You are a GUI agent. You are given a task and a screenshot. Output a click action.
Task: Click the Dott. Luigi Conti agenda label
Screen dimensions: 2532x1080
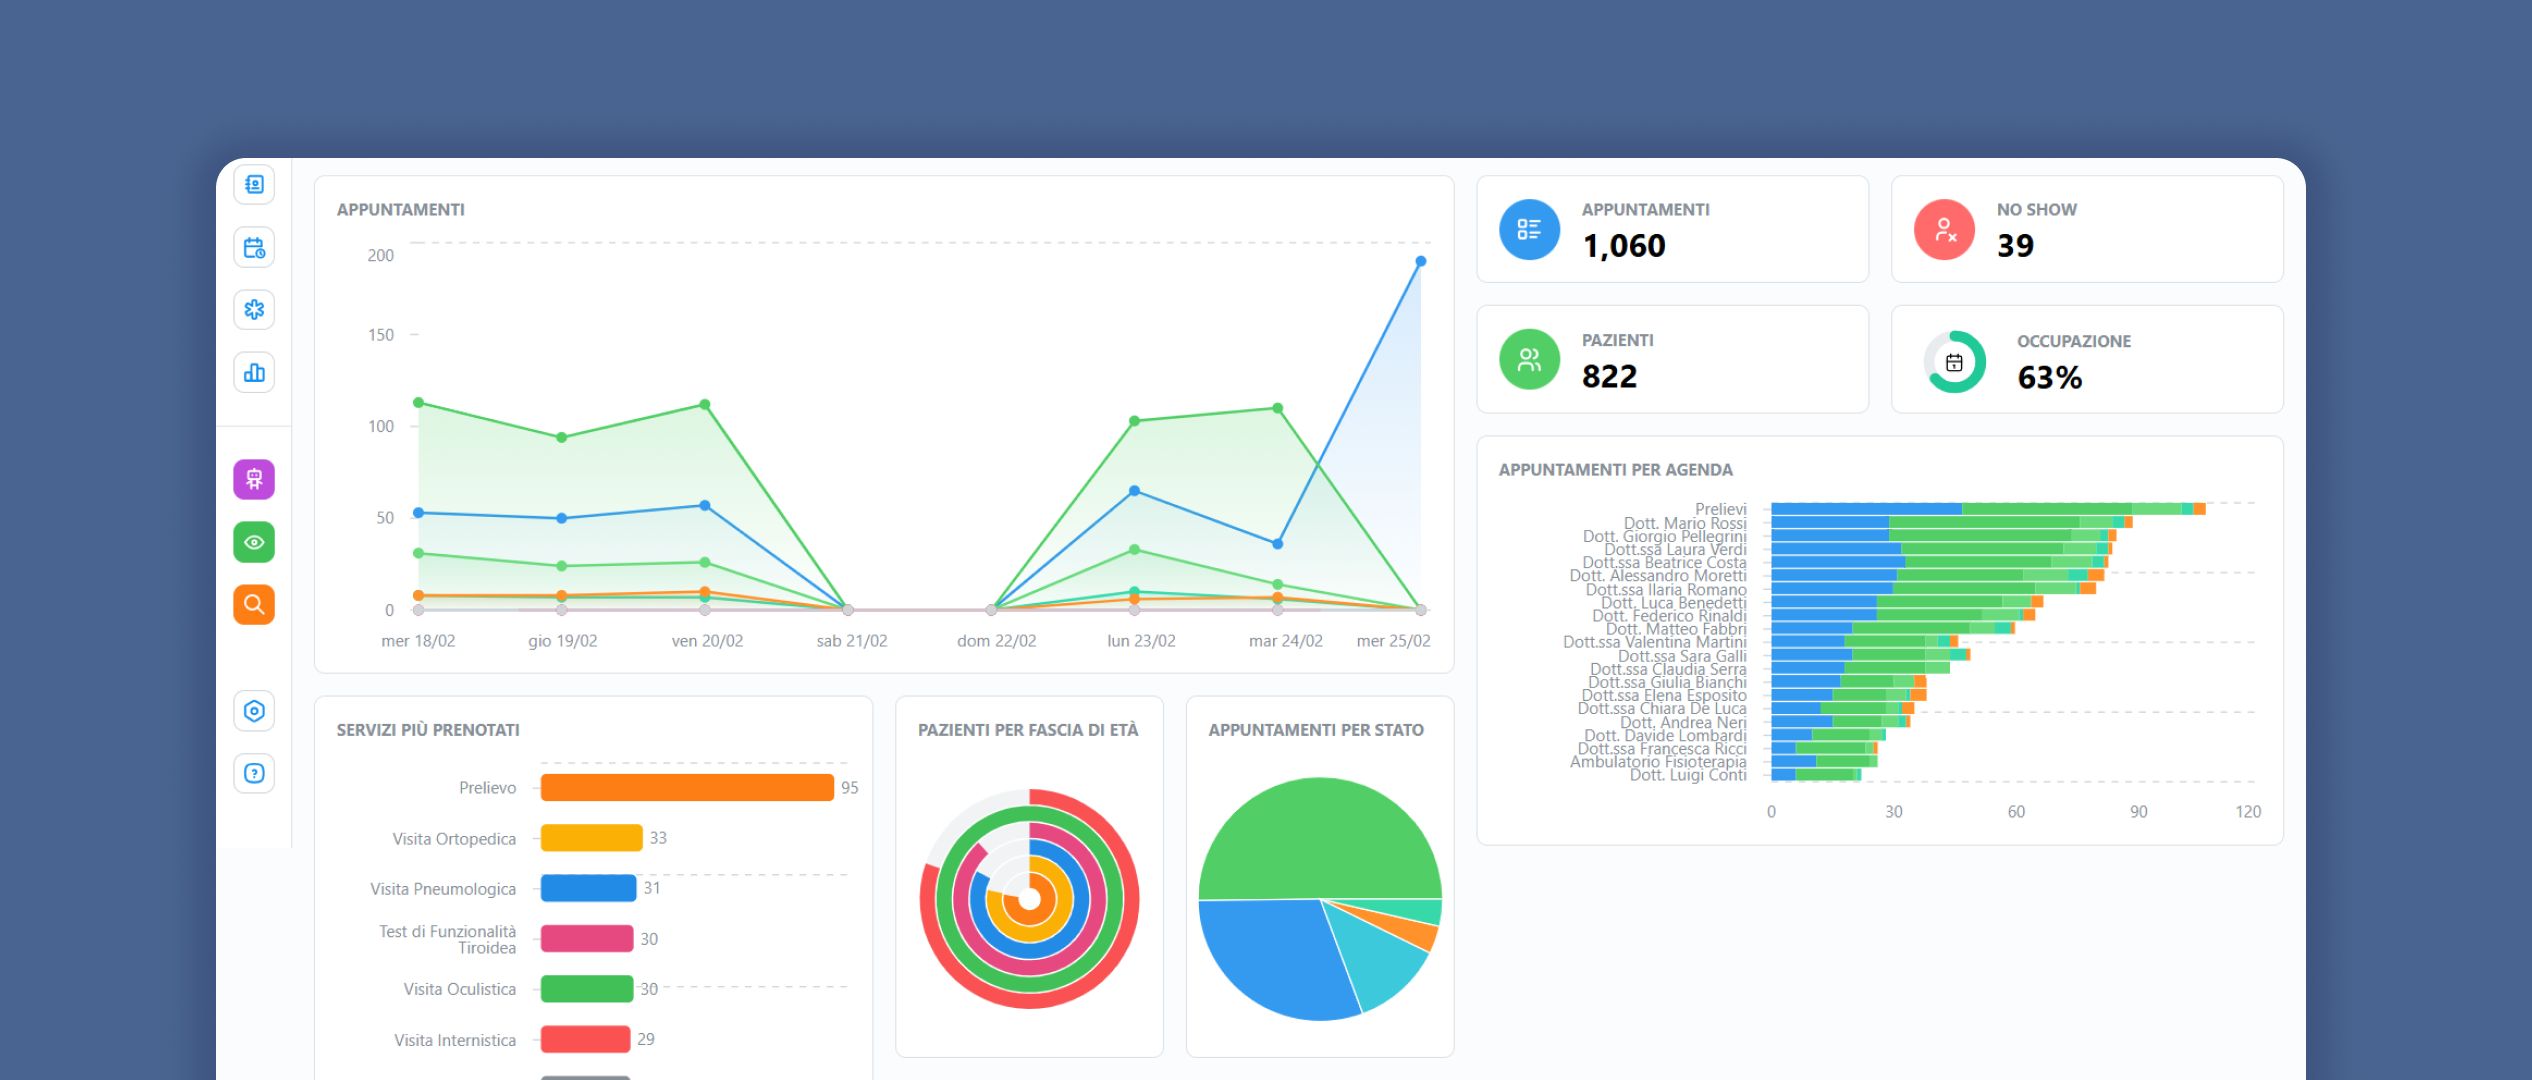[x=1688, y=775]
